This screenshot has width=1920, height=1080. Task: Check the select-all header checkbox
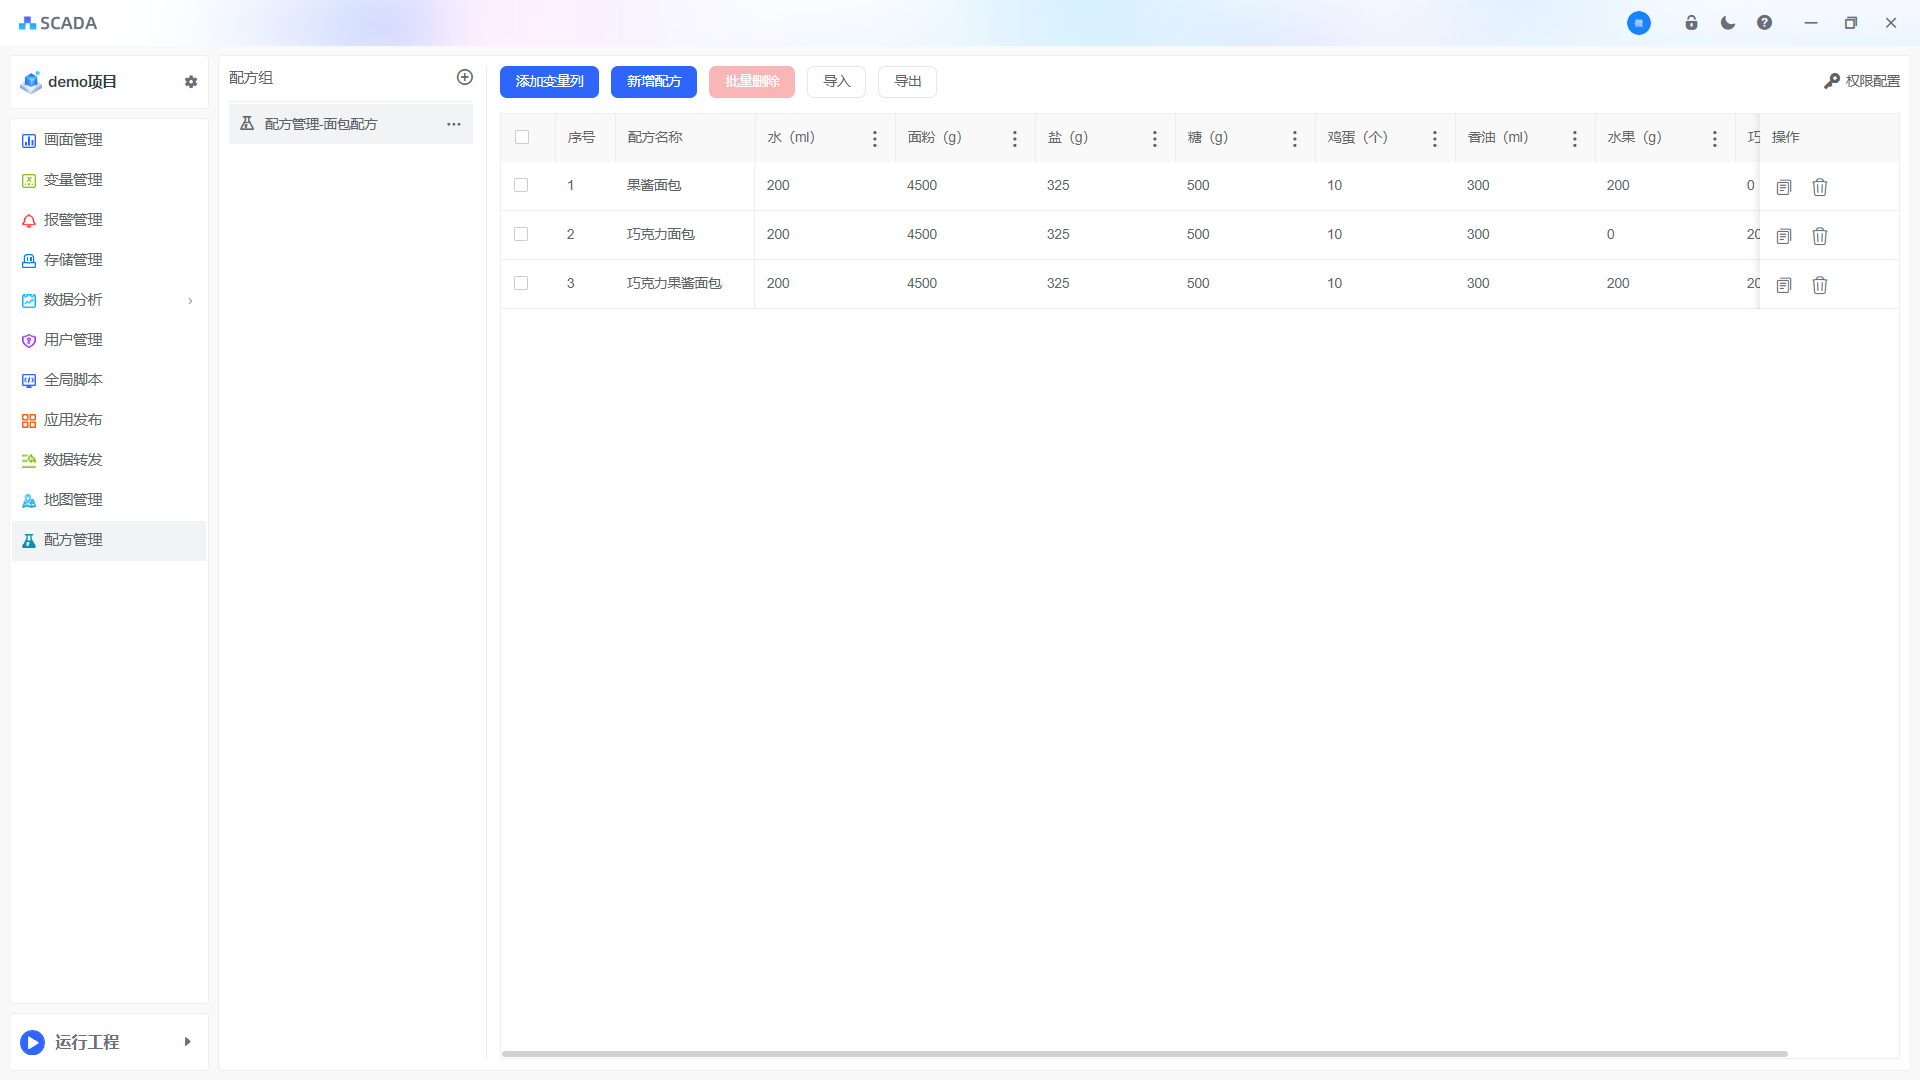tap(522, 137)
